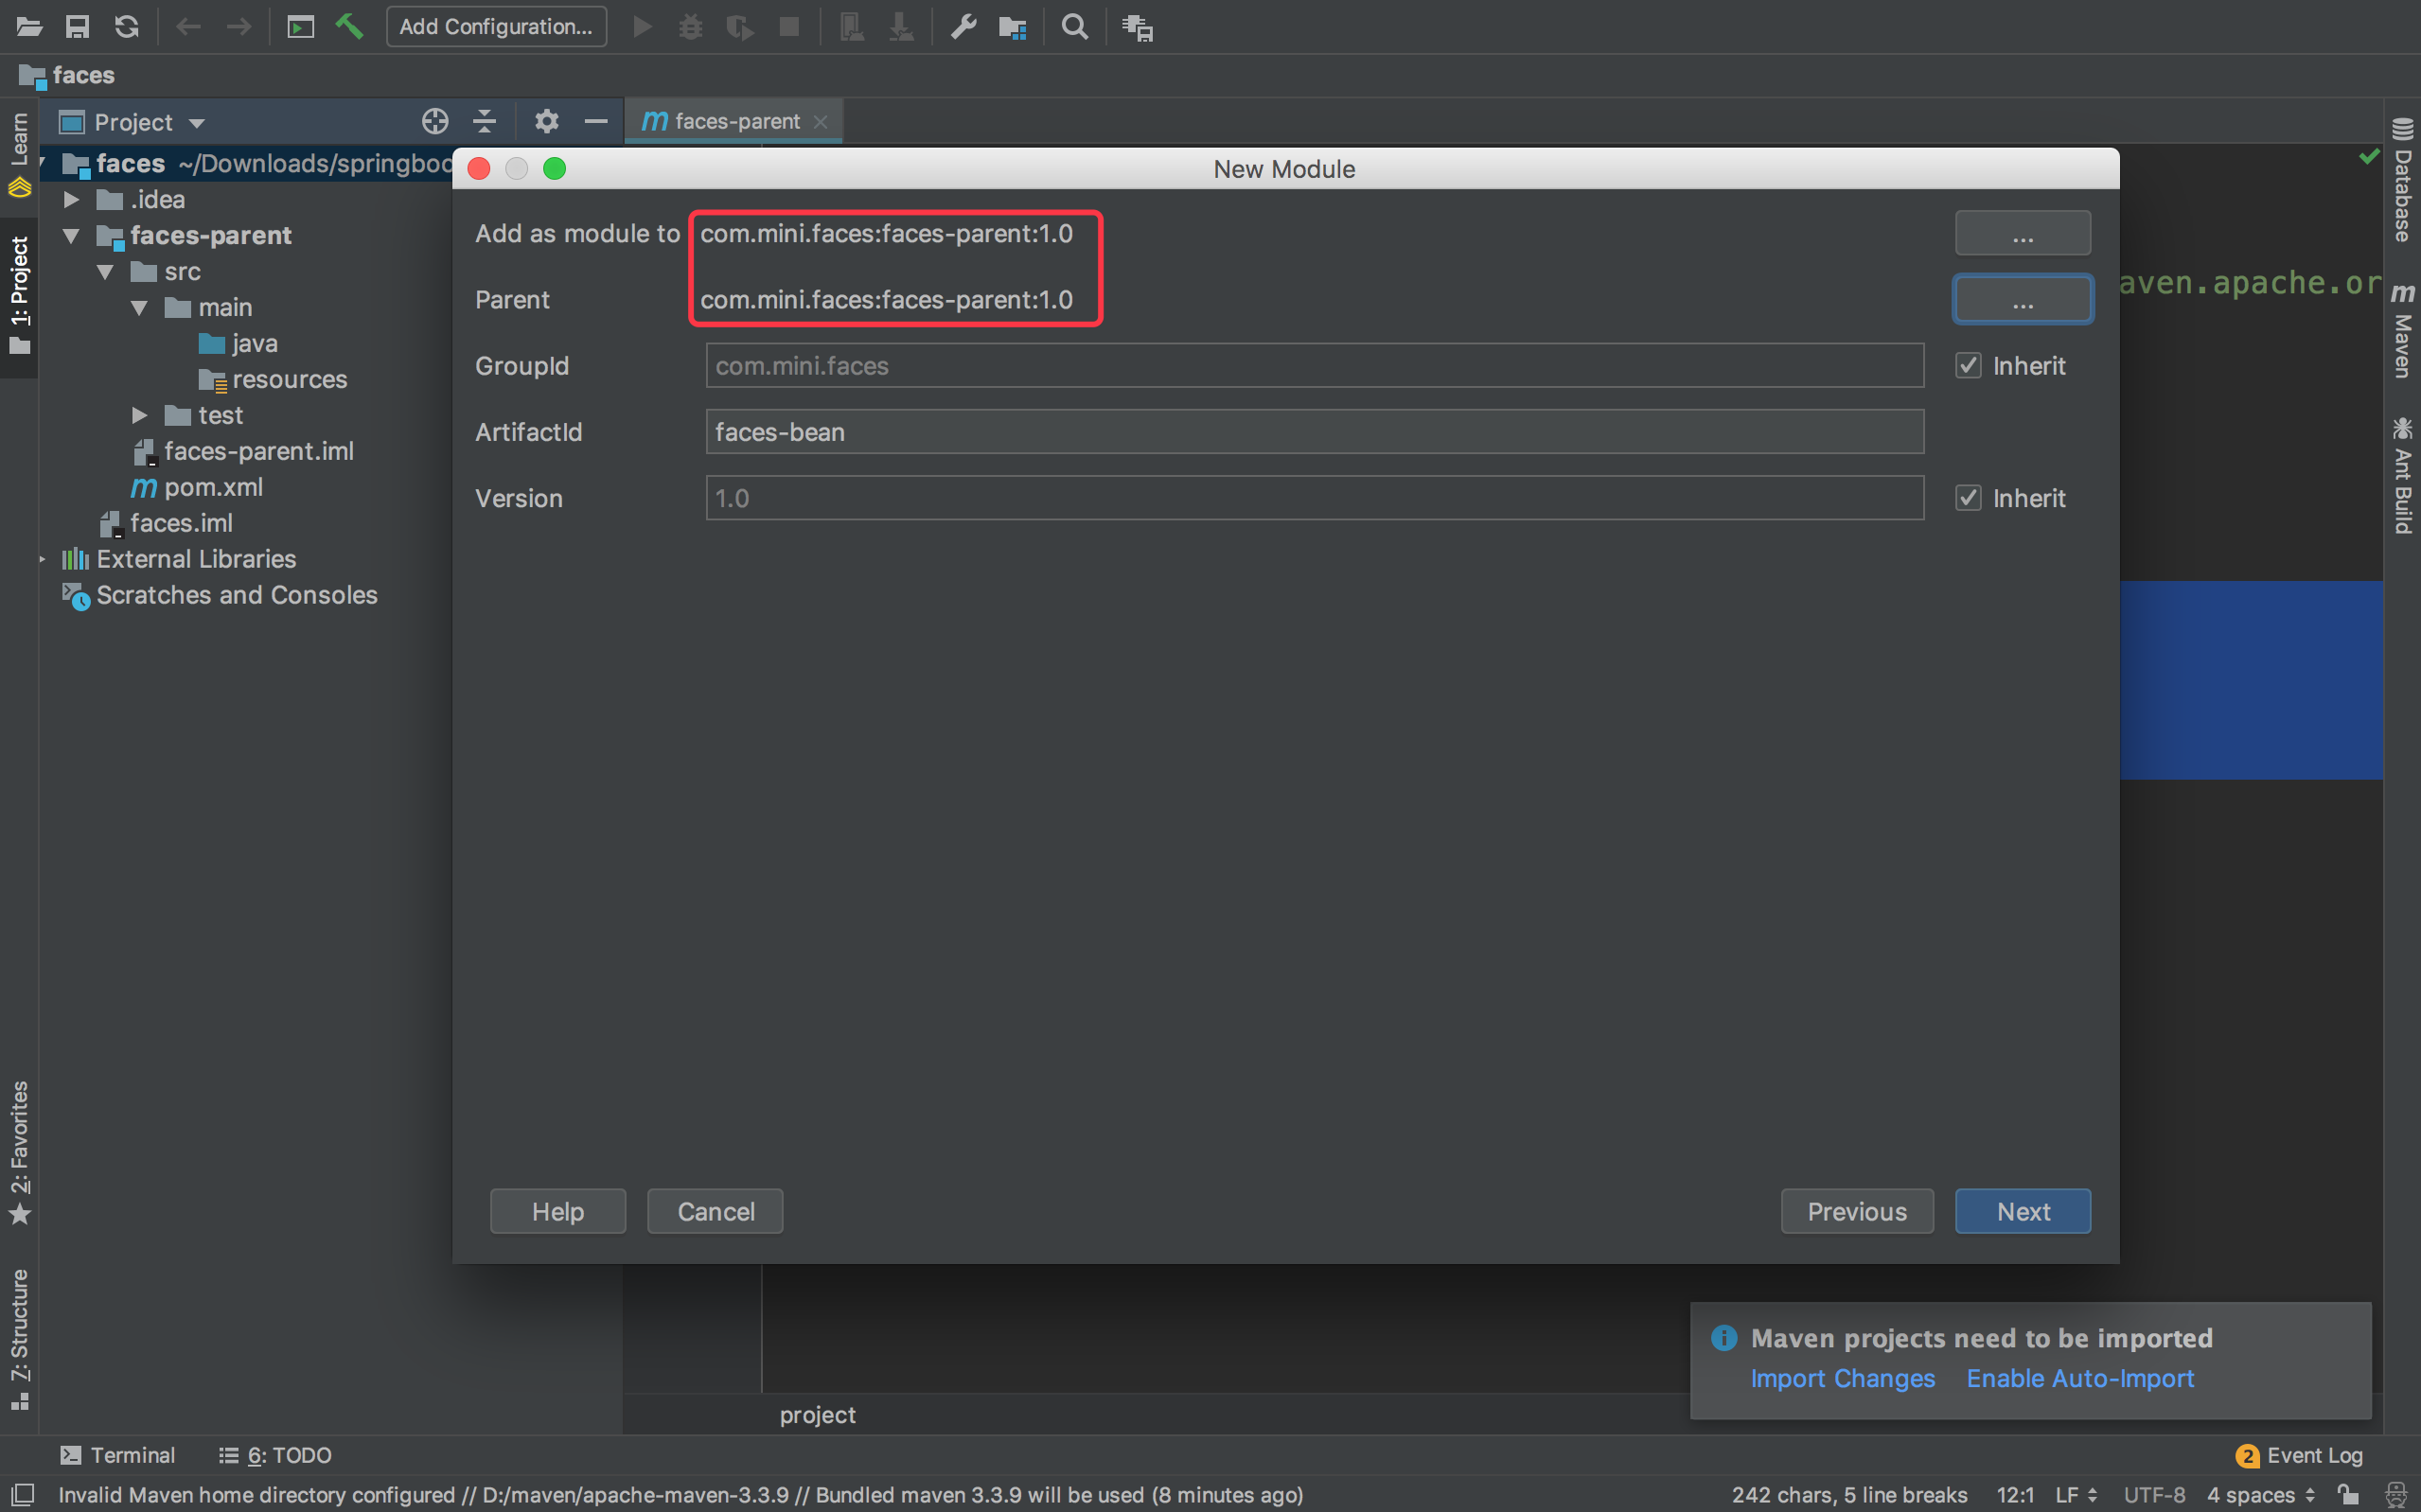Click Enable Auto-Import link
This screenshot has height=1512, width=2421.
(x=2079, y=1378)
